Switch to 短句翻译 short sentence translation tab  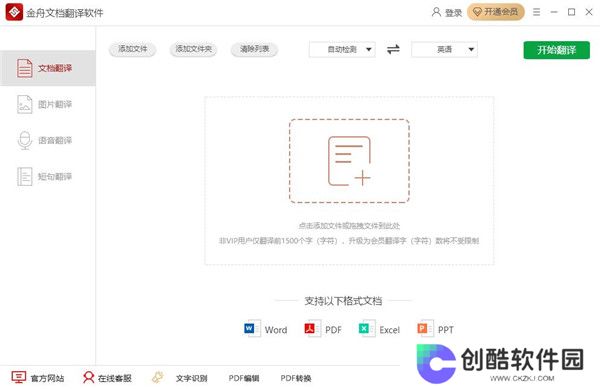(x=48, y=176)
